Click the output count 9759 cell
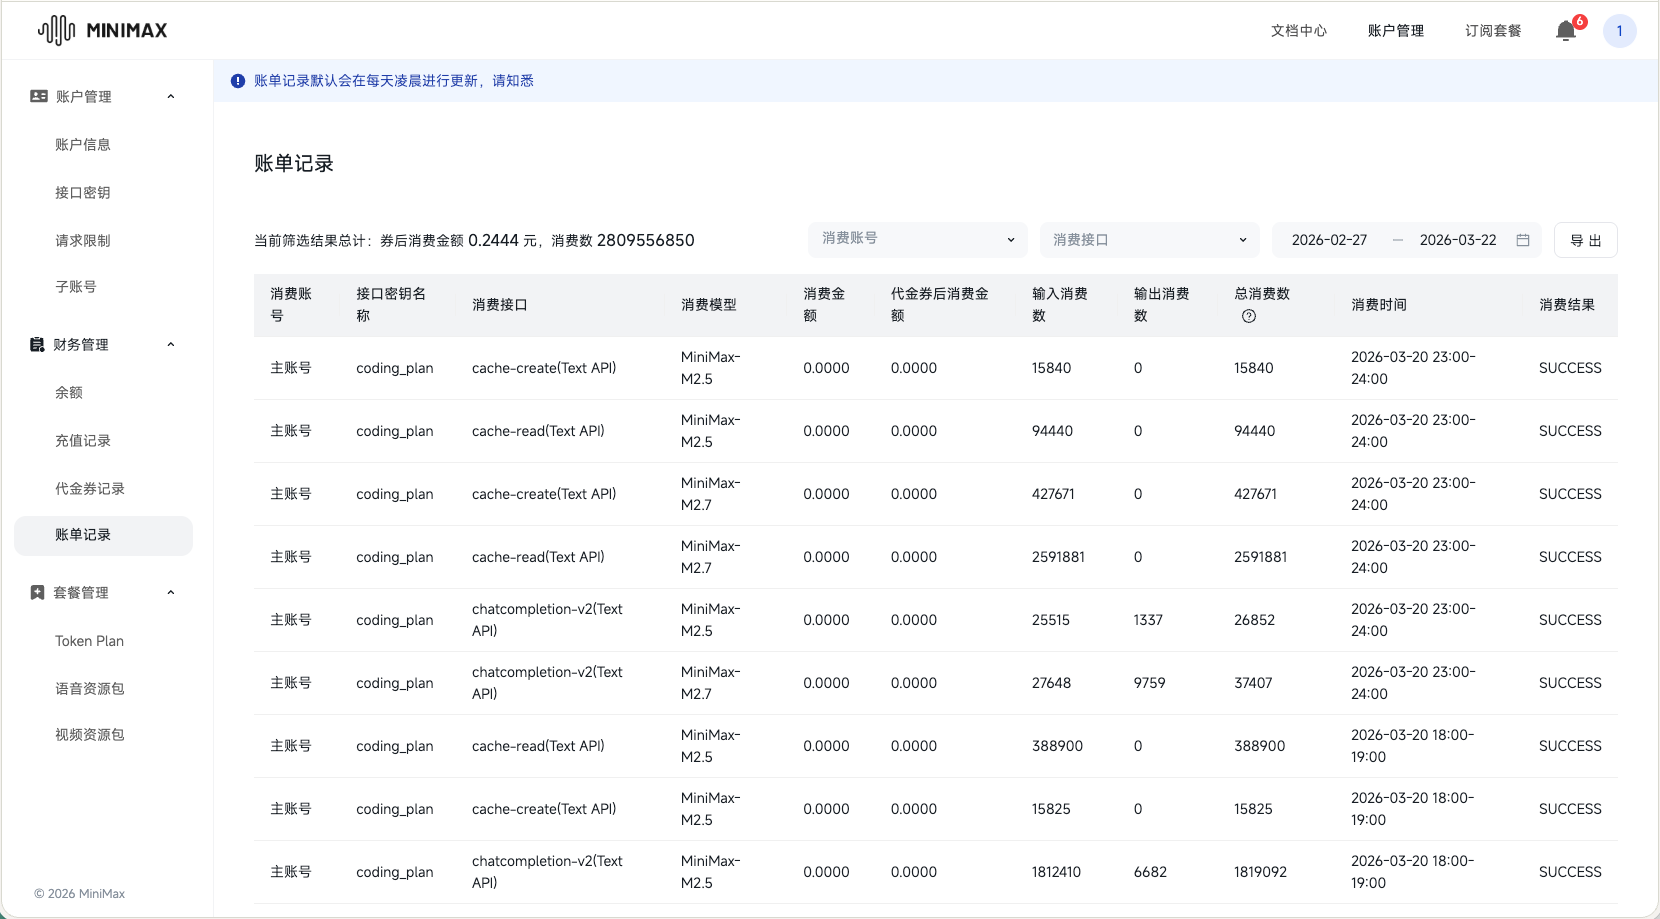The height and width of the screenshot is (919, 1660). (1149, 683)
